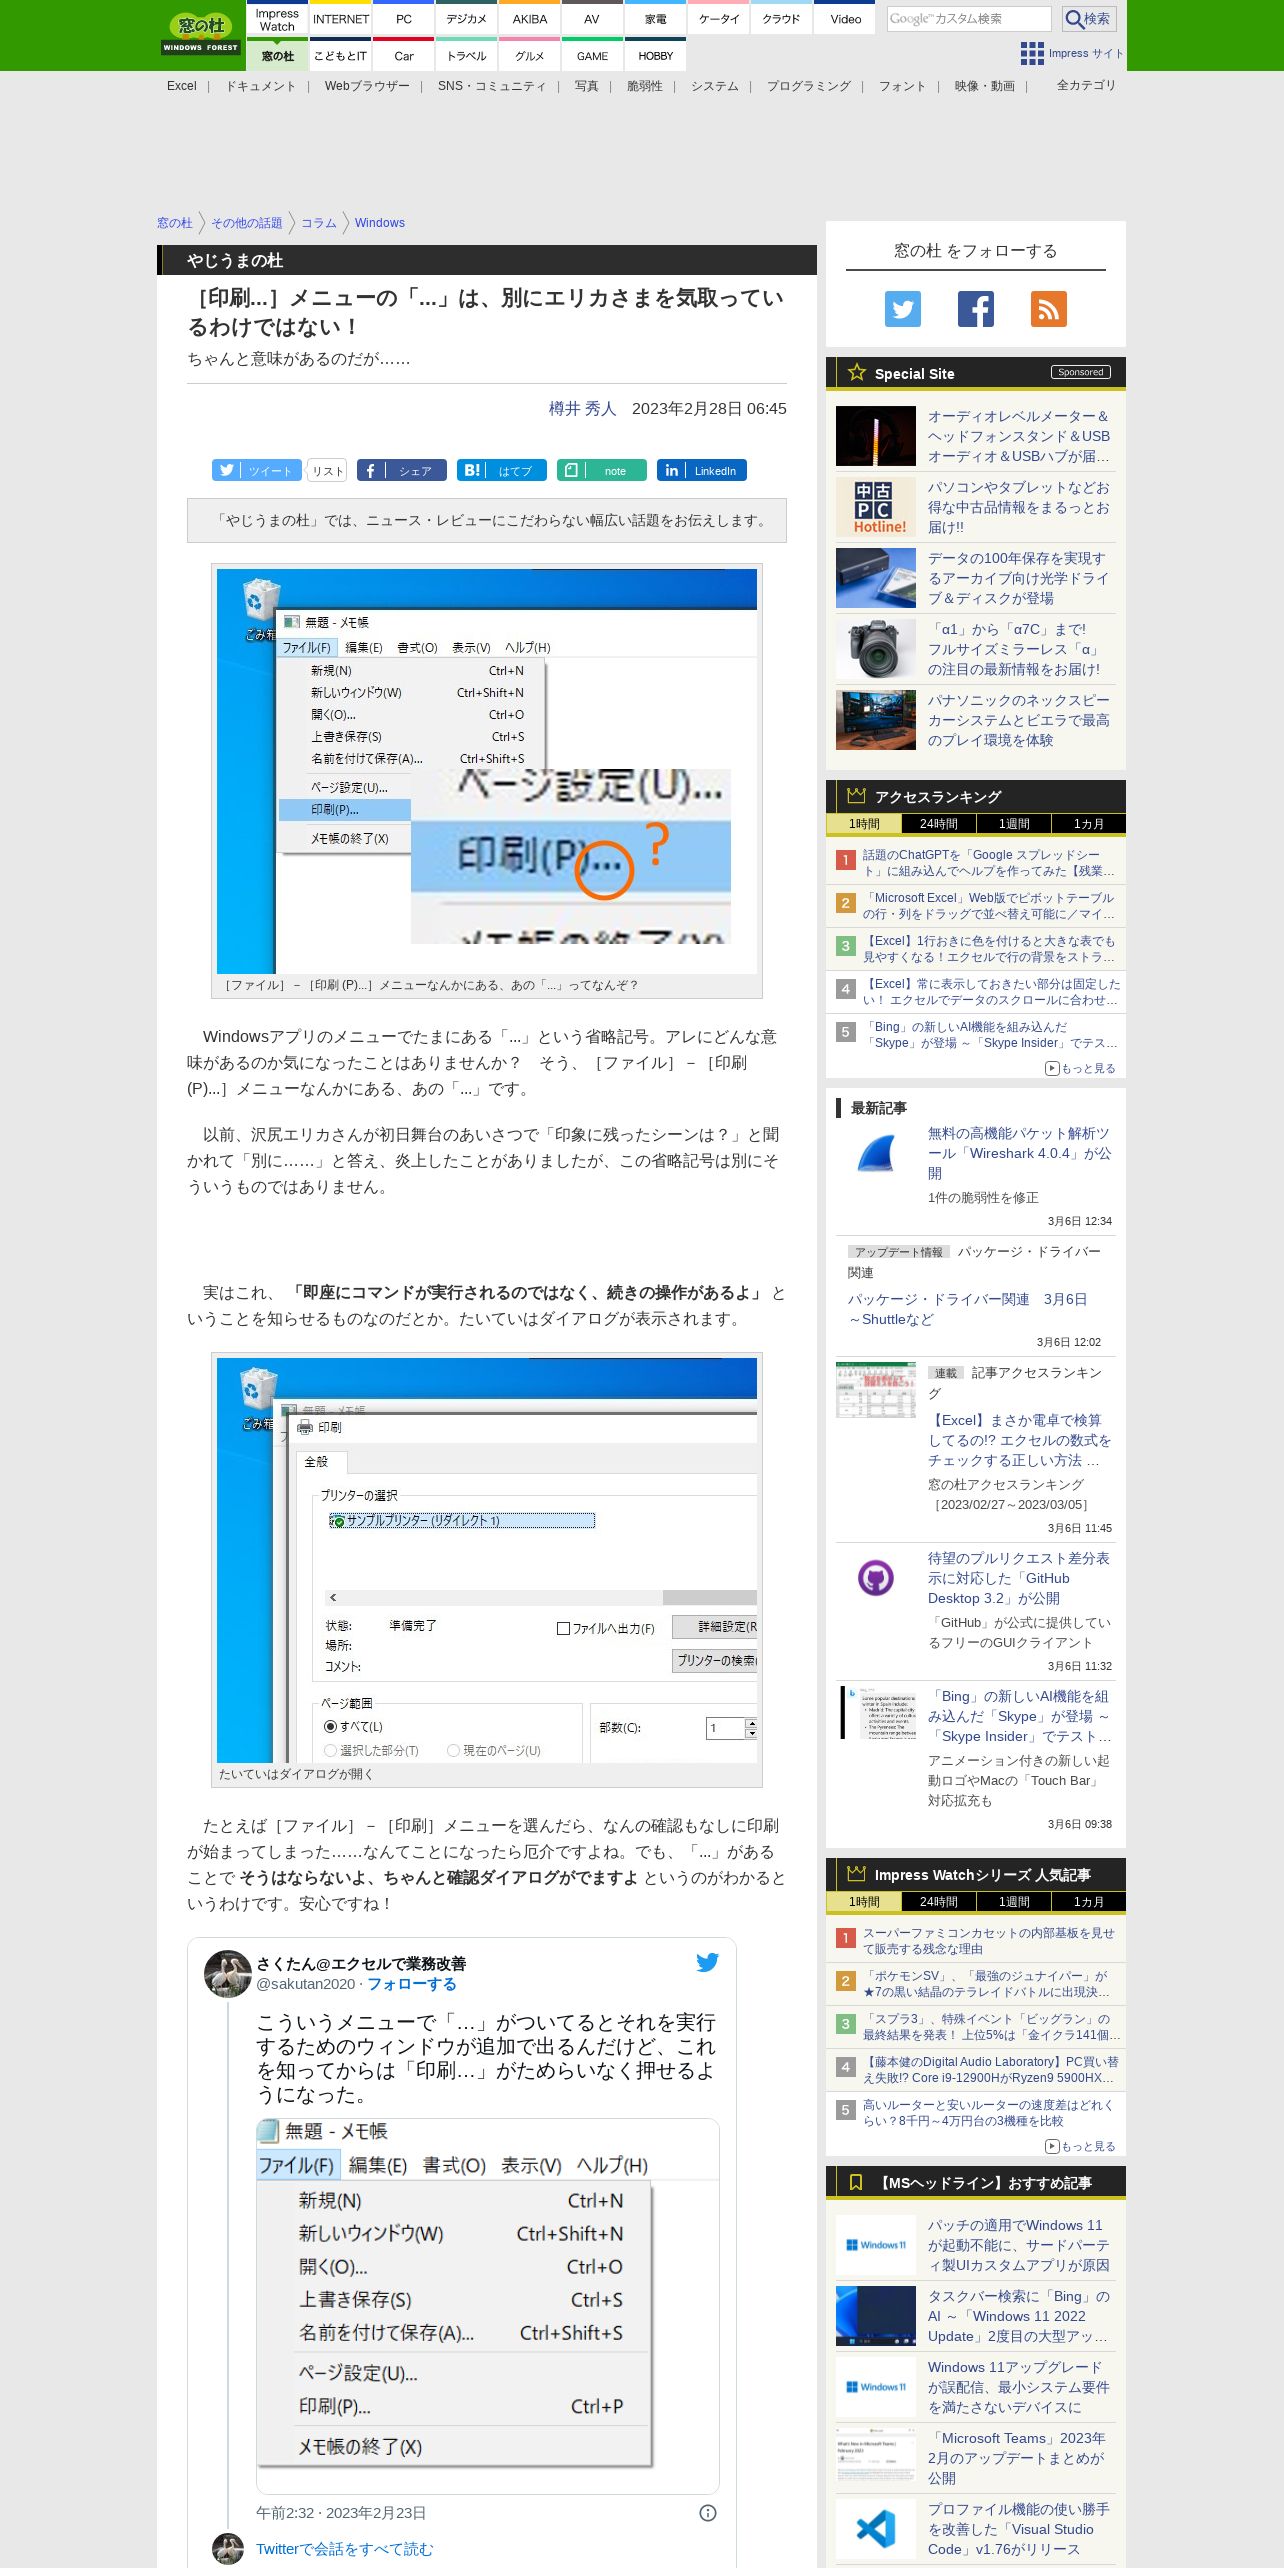Click the リスト button
Screen dimensions: 1284x2568
click(x=327, y=470)
